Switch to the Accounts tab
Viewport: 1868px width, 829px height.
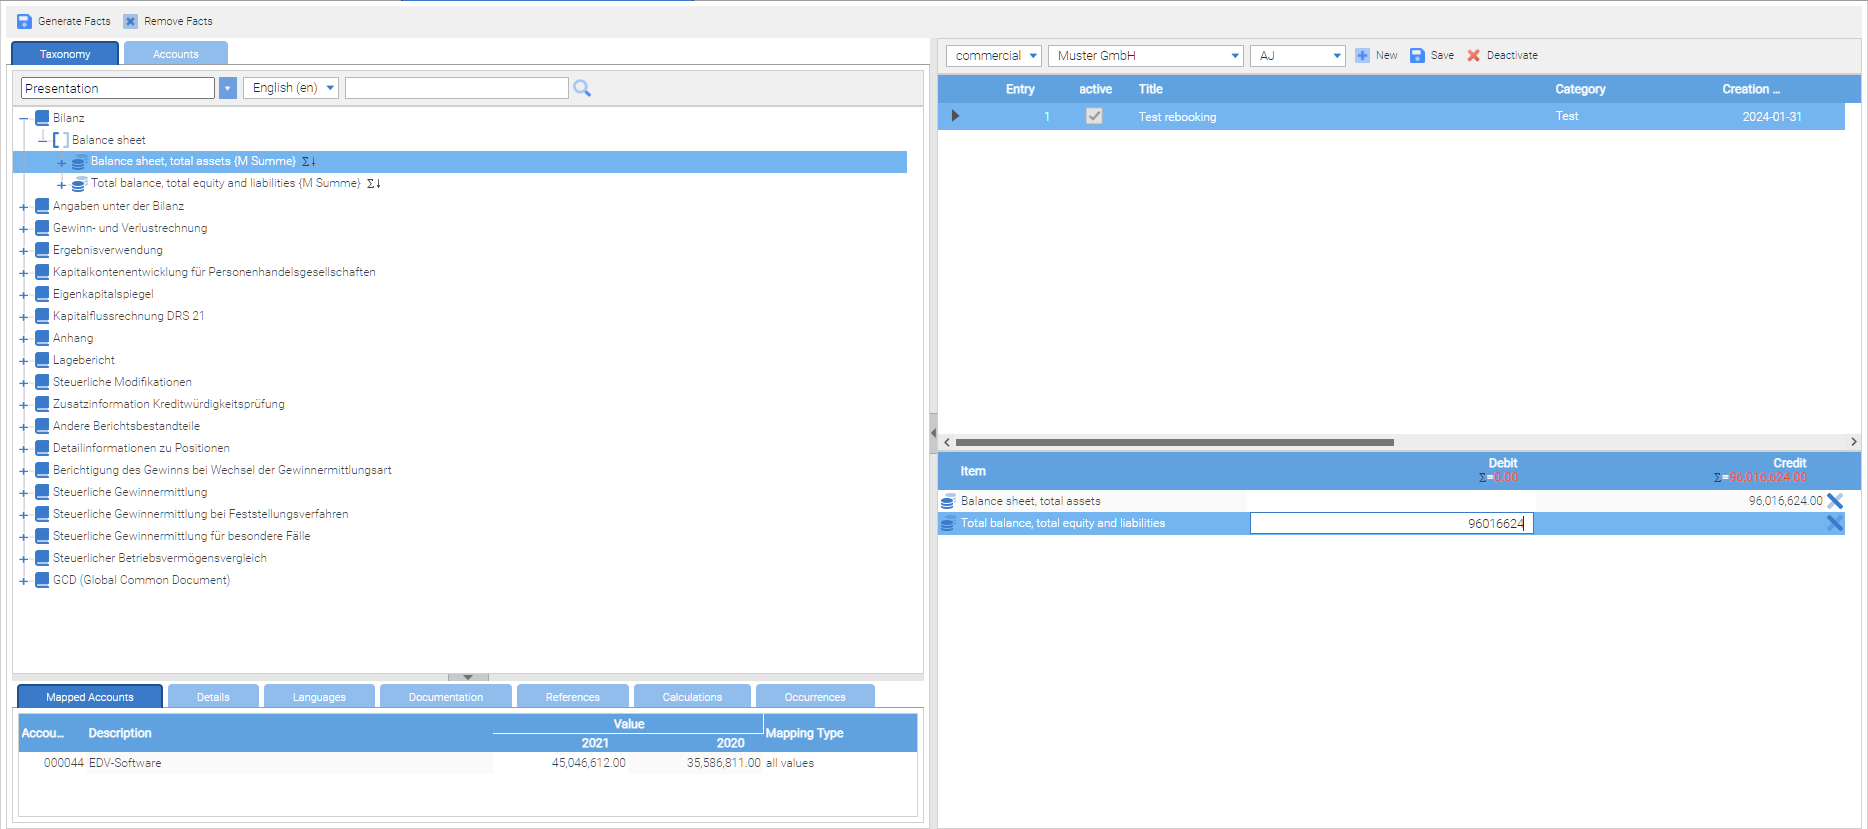tap(175, 54)
